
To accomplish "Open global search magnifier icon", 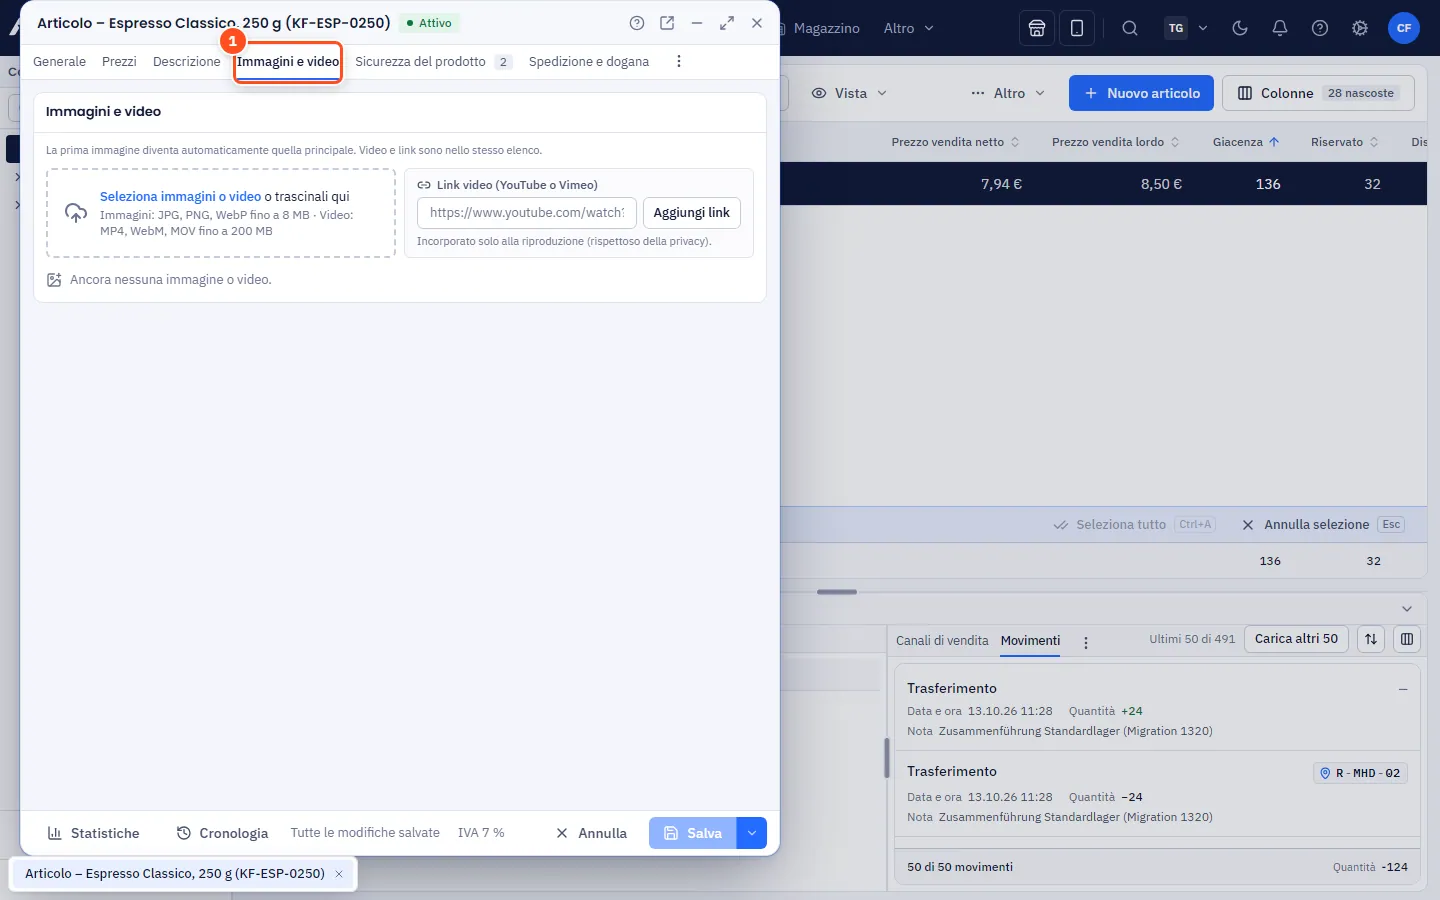I will pos(1130,28).
